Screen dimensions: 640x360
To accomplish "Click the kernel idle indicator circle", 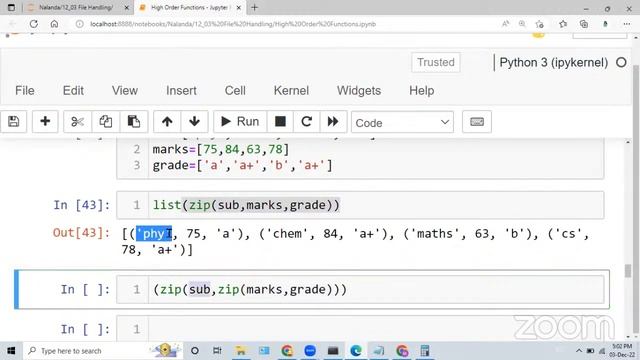I will tap(621, 62).
